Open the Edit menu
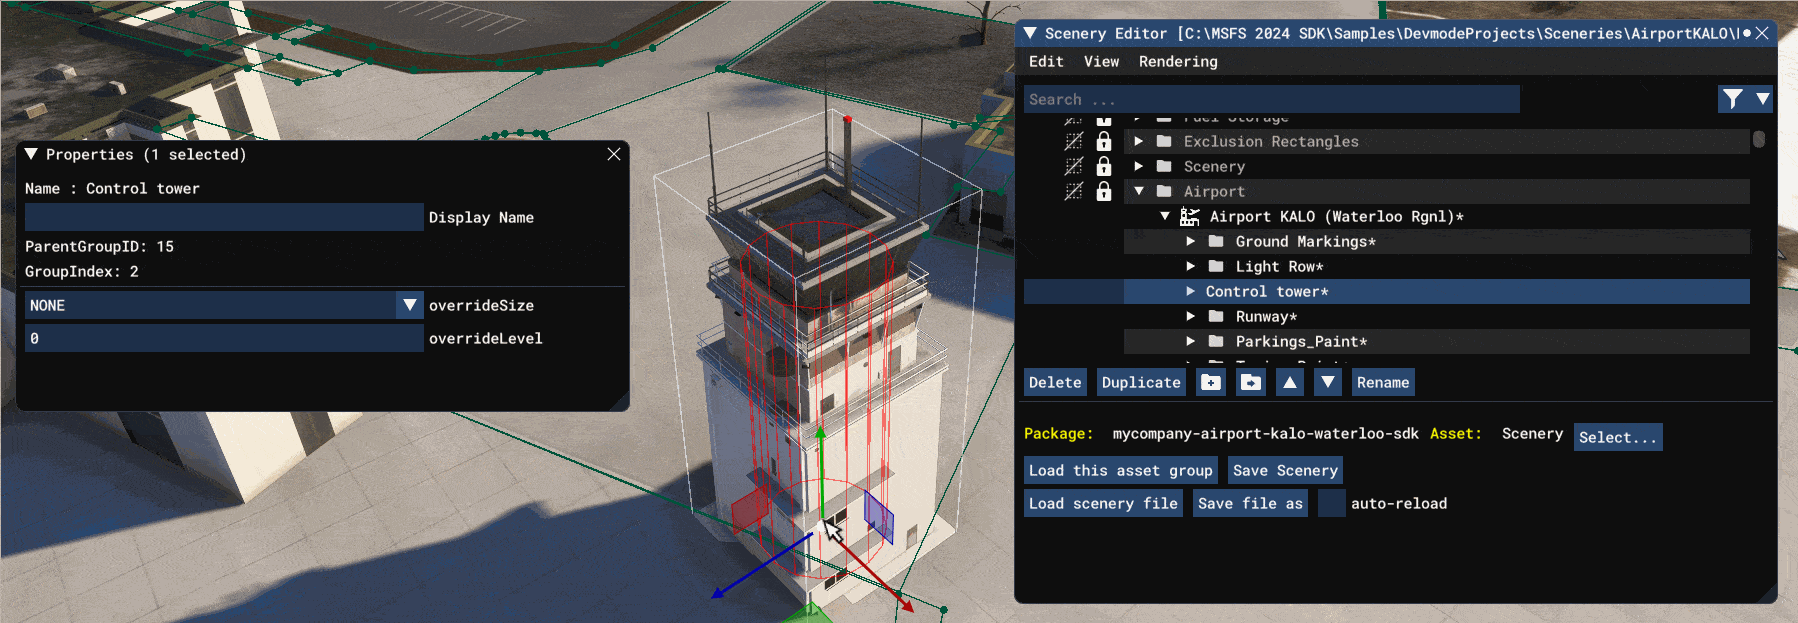This screenshot has width=1798, height=623. click(1046, 61)
